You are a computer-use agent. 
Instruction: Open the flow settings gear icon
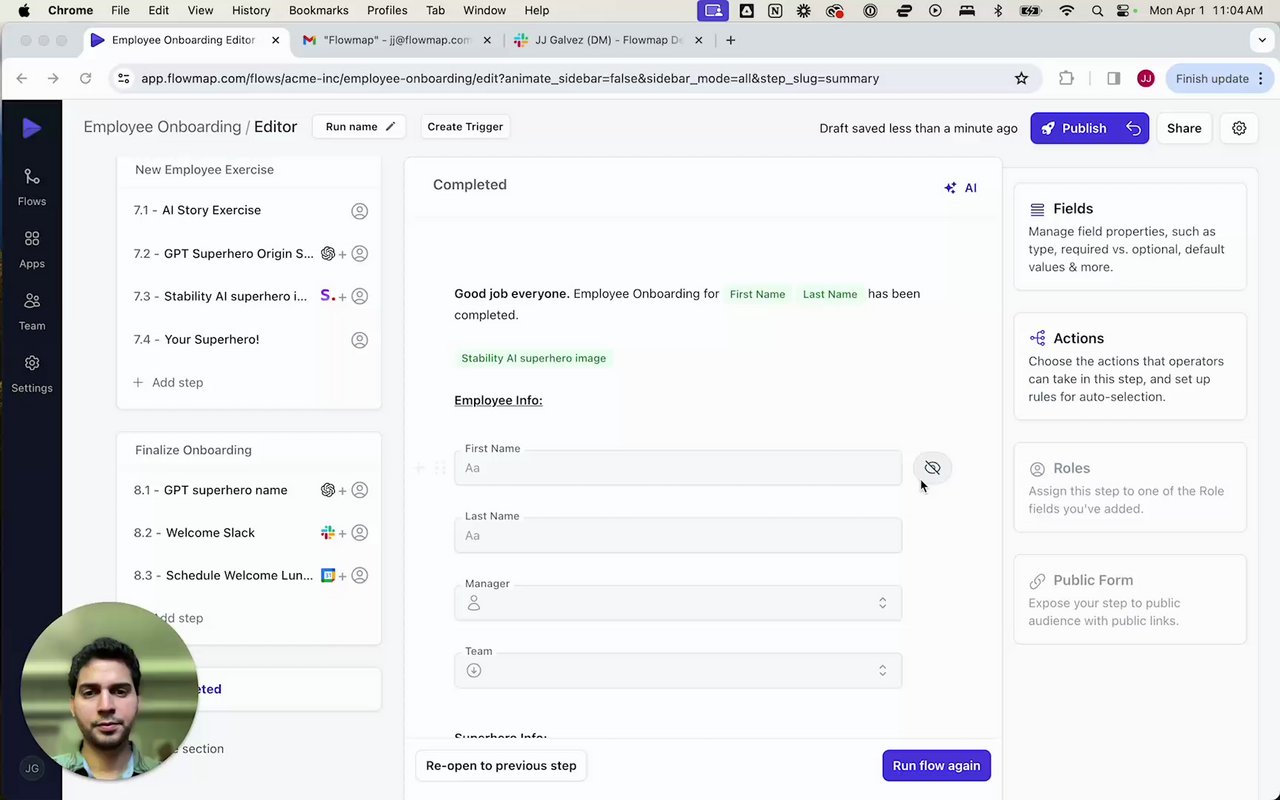pos(1239,128)
